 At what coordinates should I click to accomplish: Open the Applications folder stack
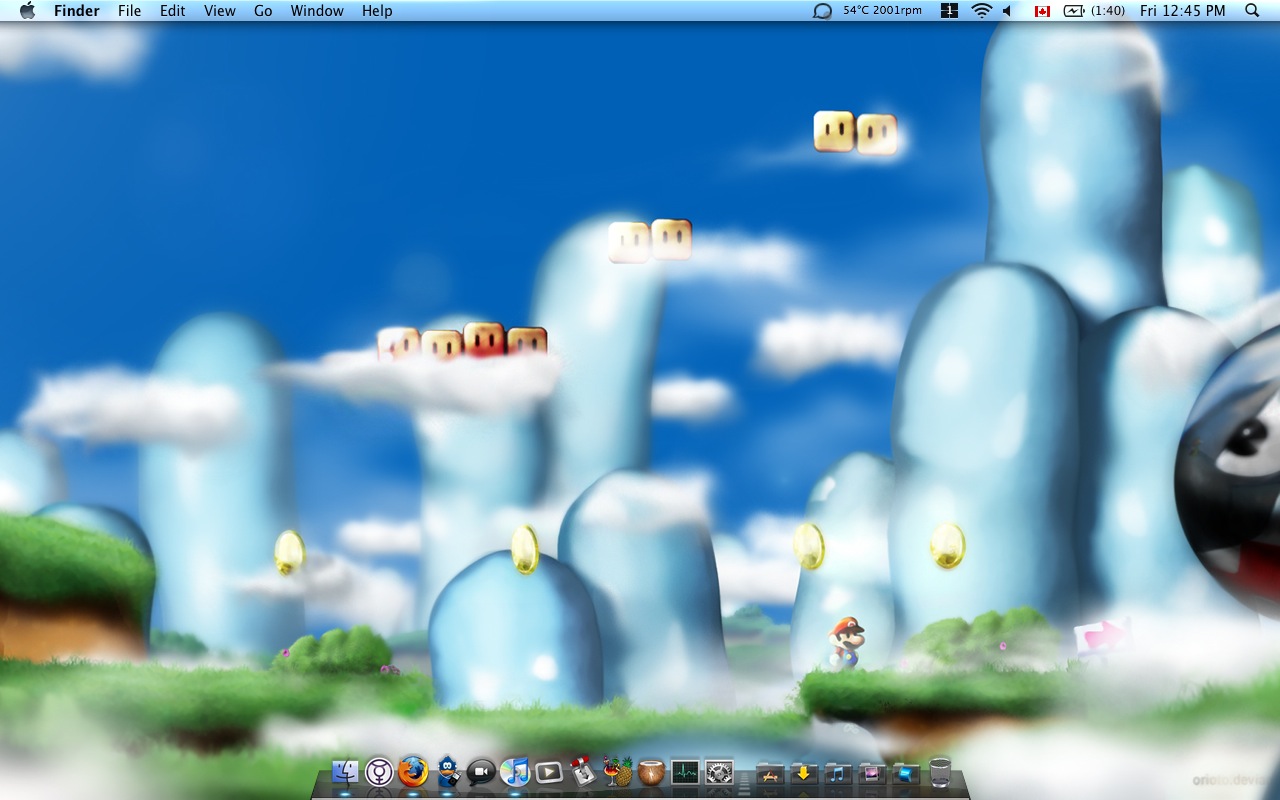(771, 773)
